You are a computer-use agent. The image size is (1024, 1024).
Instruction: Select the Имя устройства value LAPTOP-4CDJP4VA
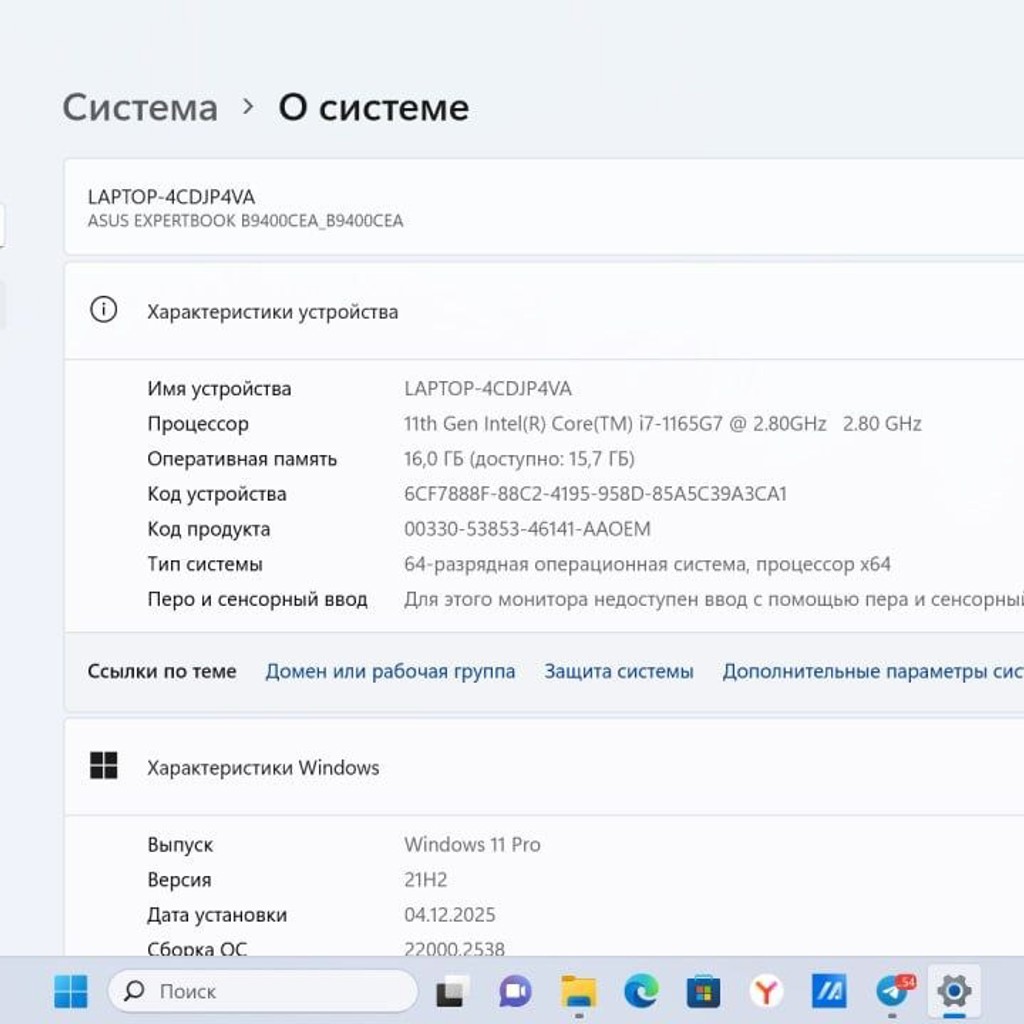[x=487, y=389]
